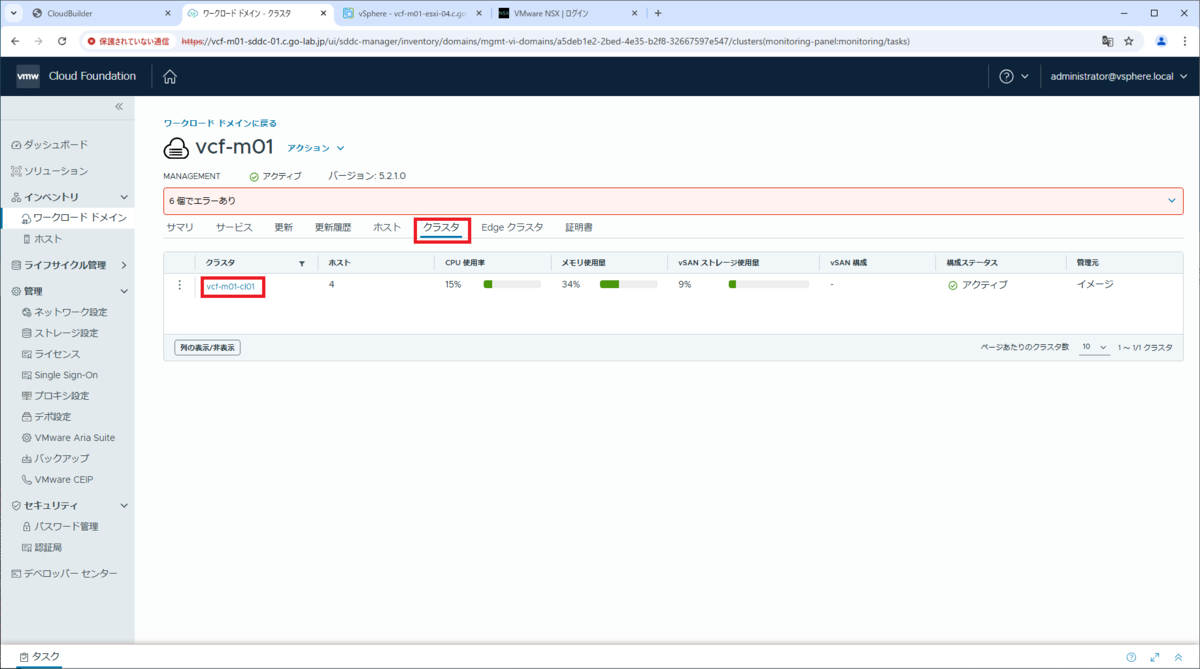Open ネットワーク設定 in the sidebar
1200x669 pixels.
tap(64, 312)
